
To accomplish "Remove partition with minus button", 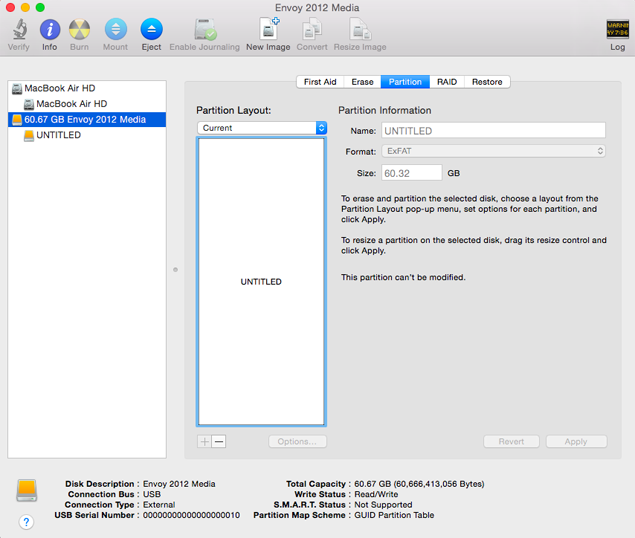I will (219, 442).
